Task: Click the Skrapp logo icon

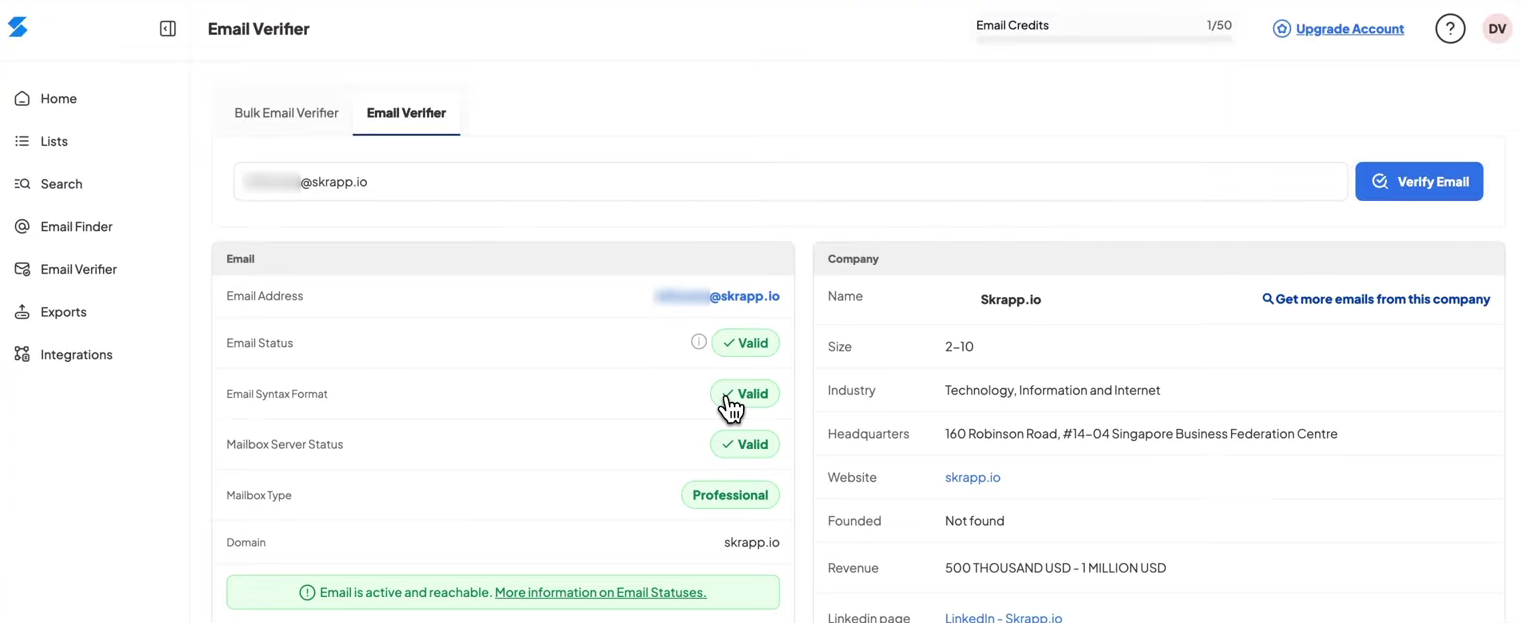Action: (18, 27)
